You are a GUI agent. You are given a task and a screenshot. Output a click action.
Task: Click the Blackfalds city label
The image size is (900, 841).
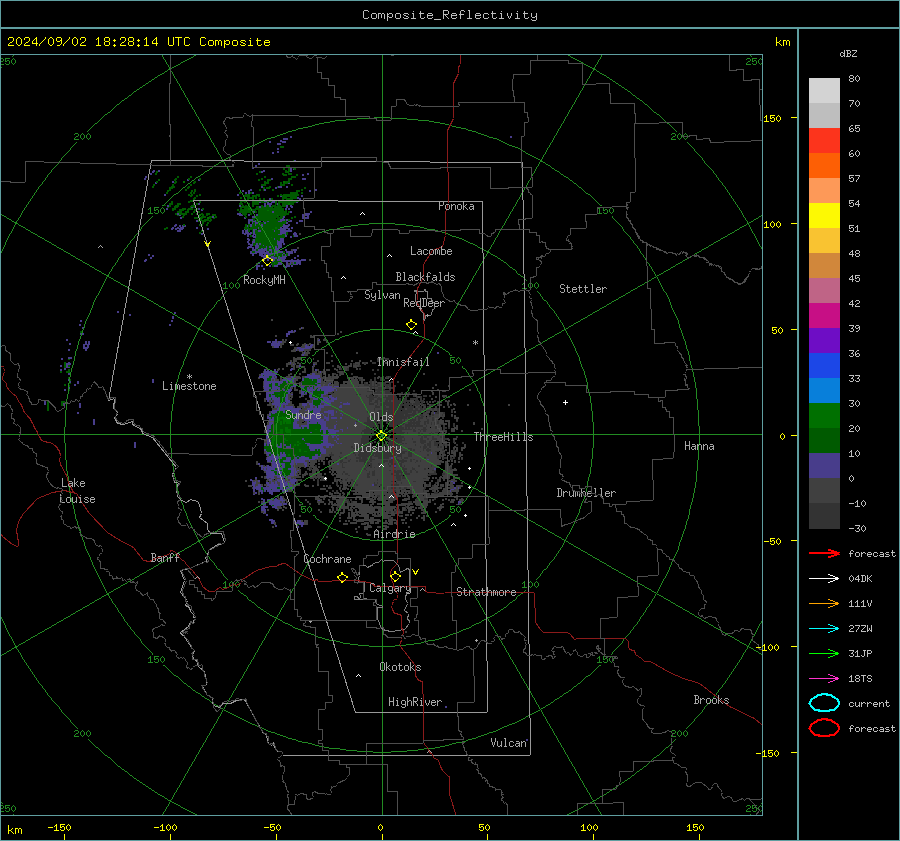coord(425,277)
